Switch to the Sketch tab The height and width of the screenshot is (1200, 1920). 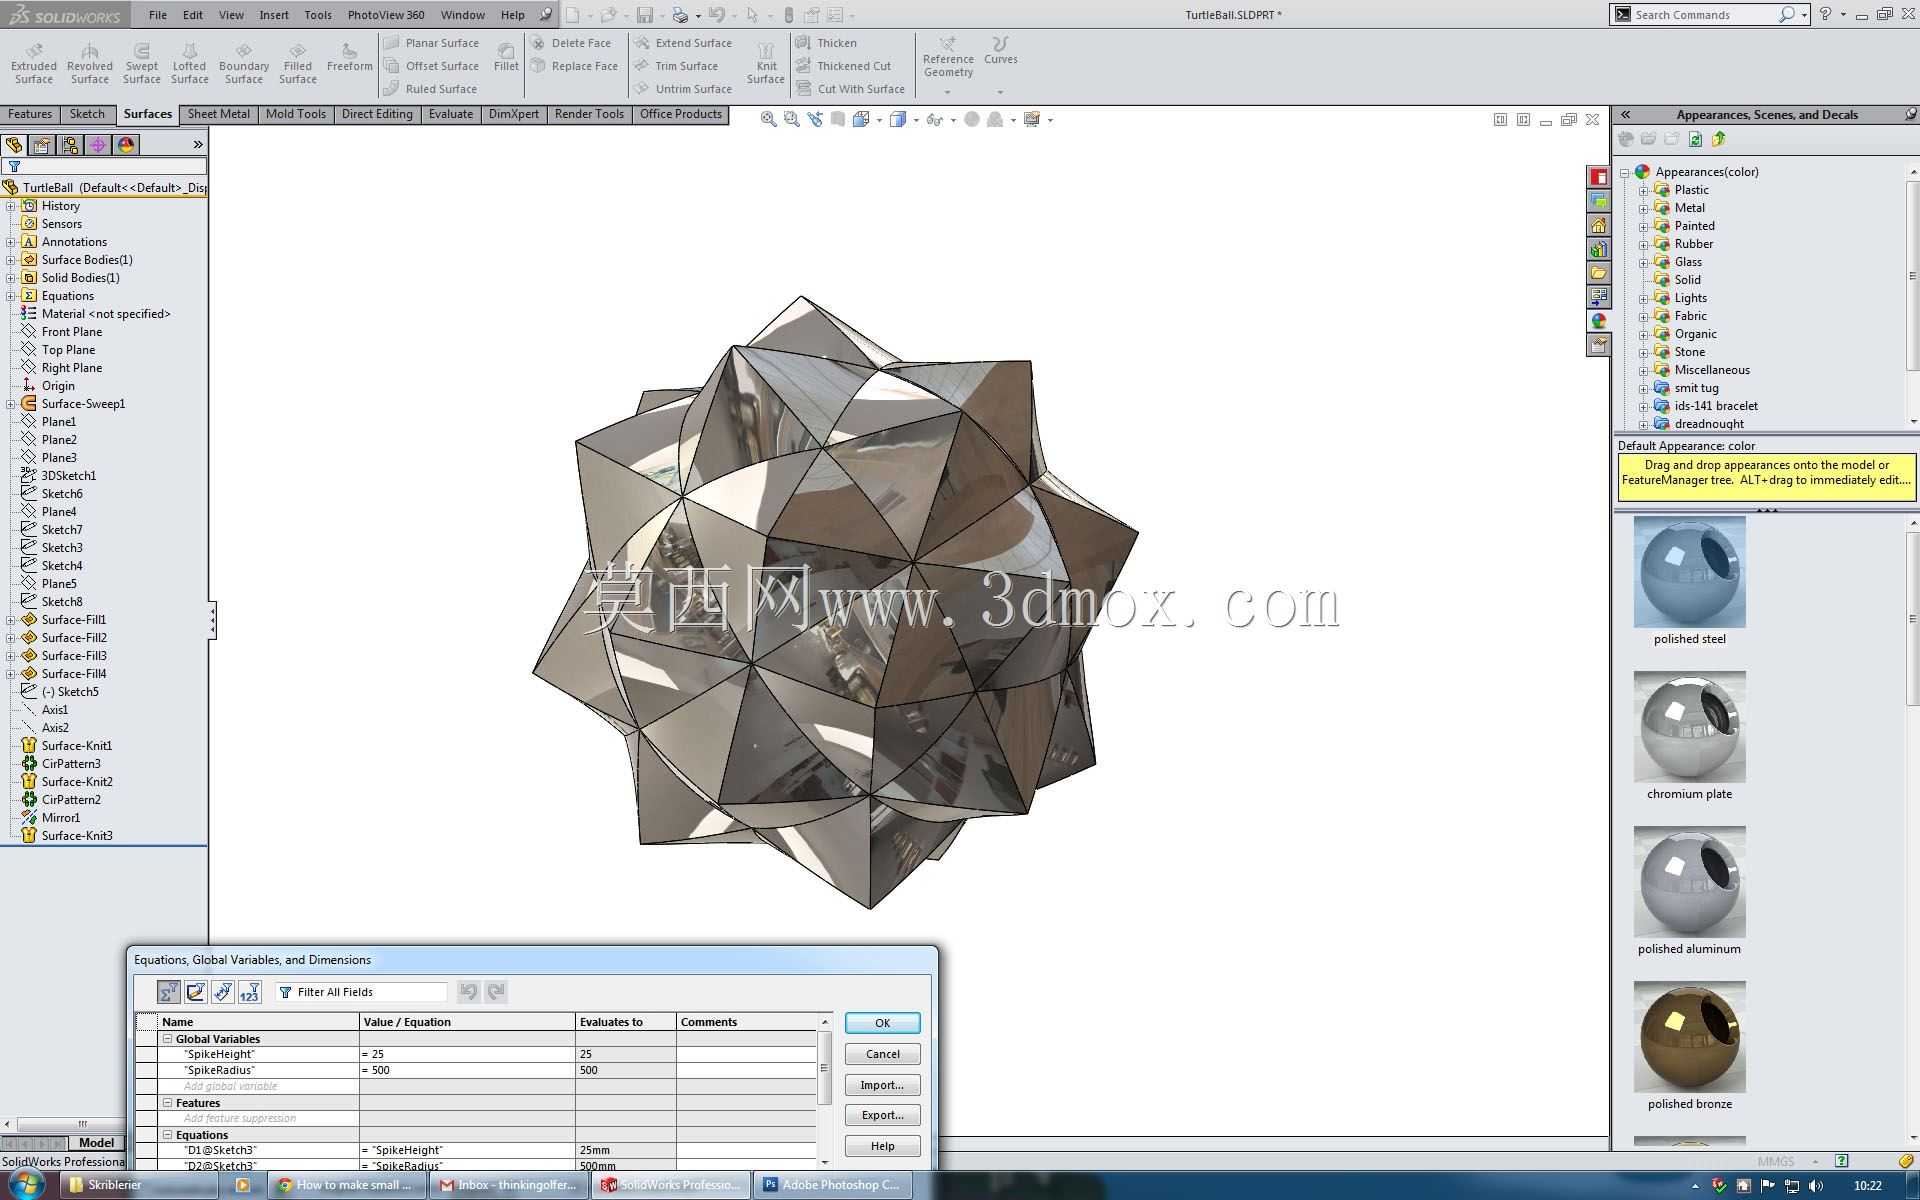click(87, 114)
